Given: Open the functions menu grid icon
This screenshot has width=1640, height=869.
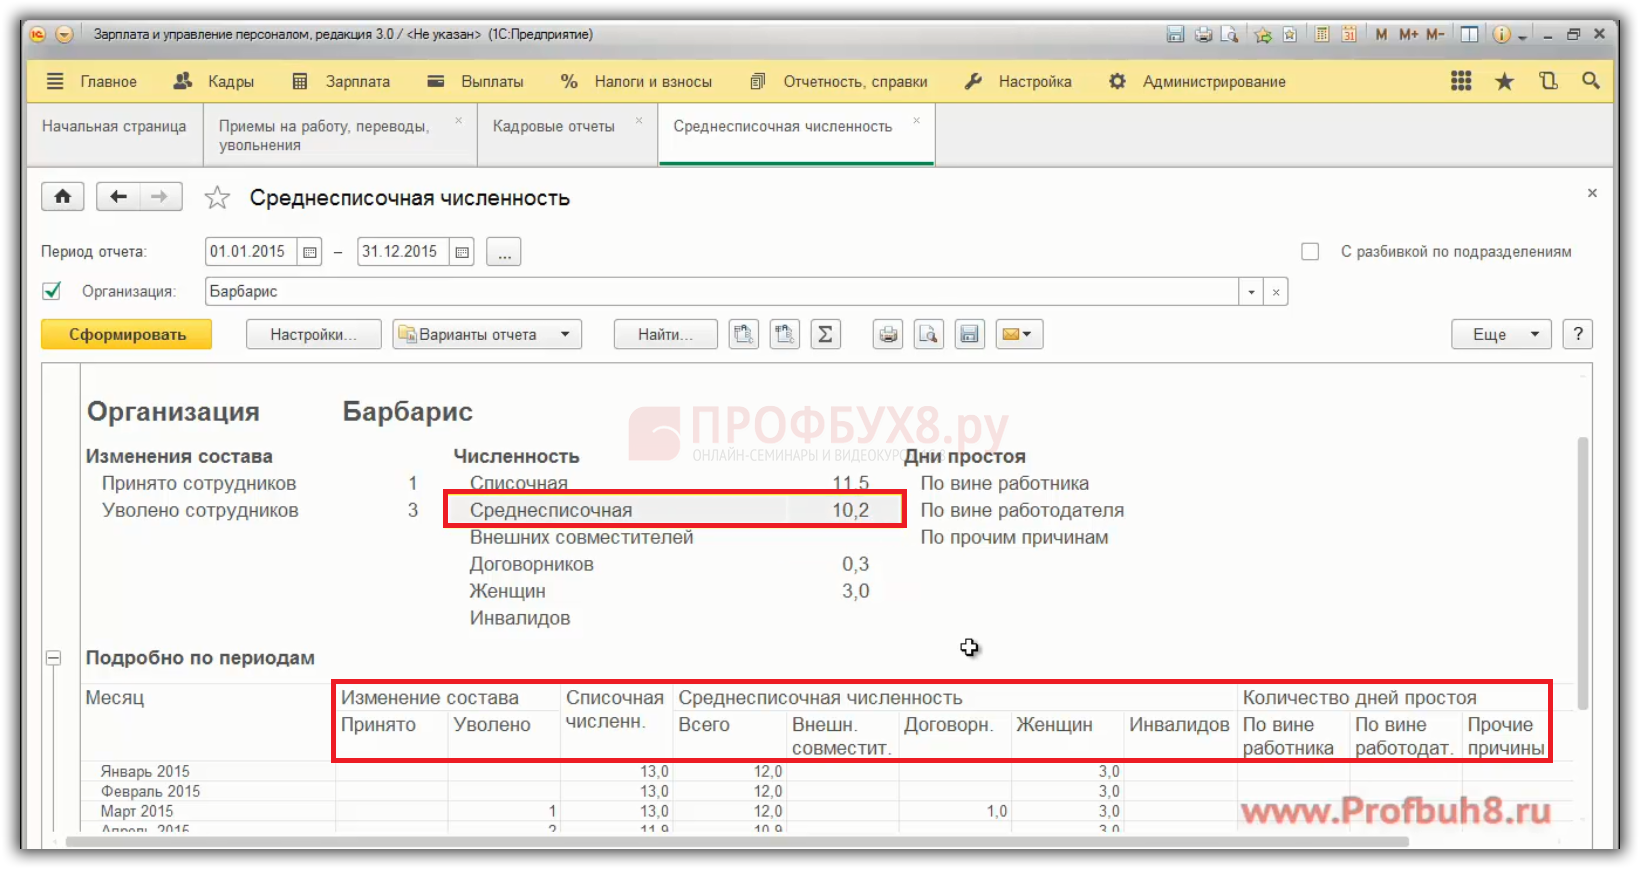Looking at the screenshot, I should tap(1461, 81).
